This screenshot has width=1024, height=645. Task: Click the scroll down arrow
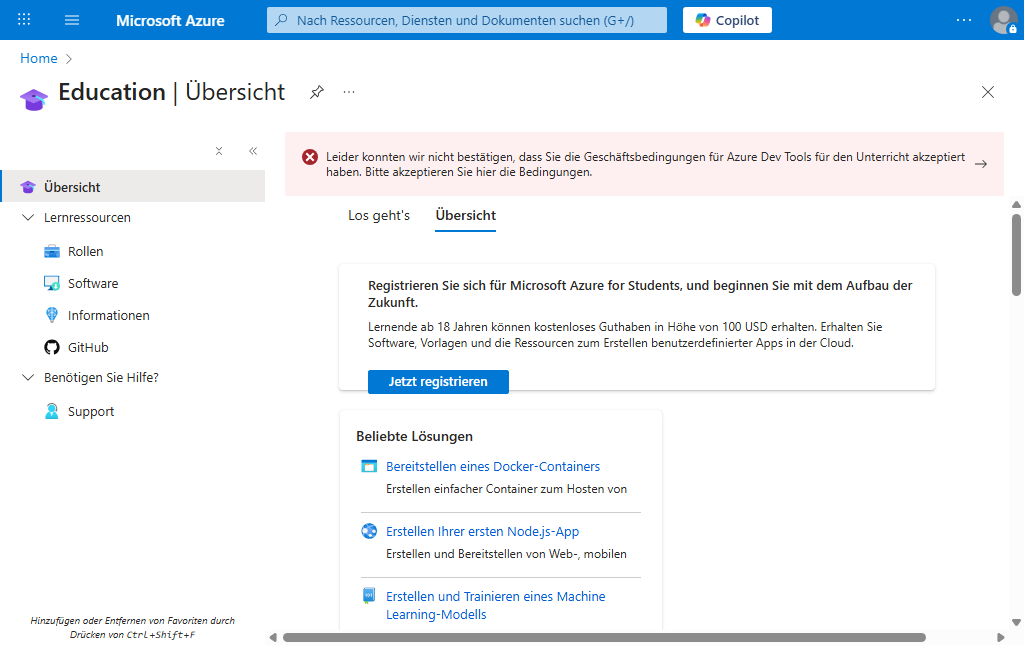[1016, 623]
